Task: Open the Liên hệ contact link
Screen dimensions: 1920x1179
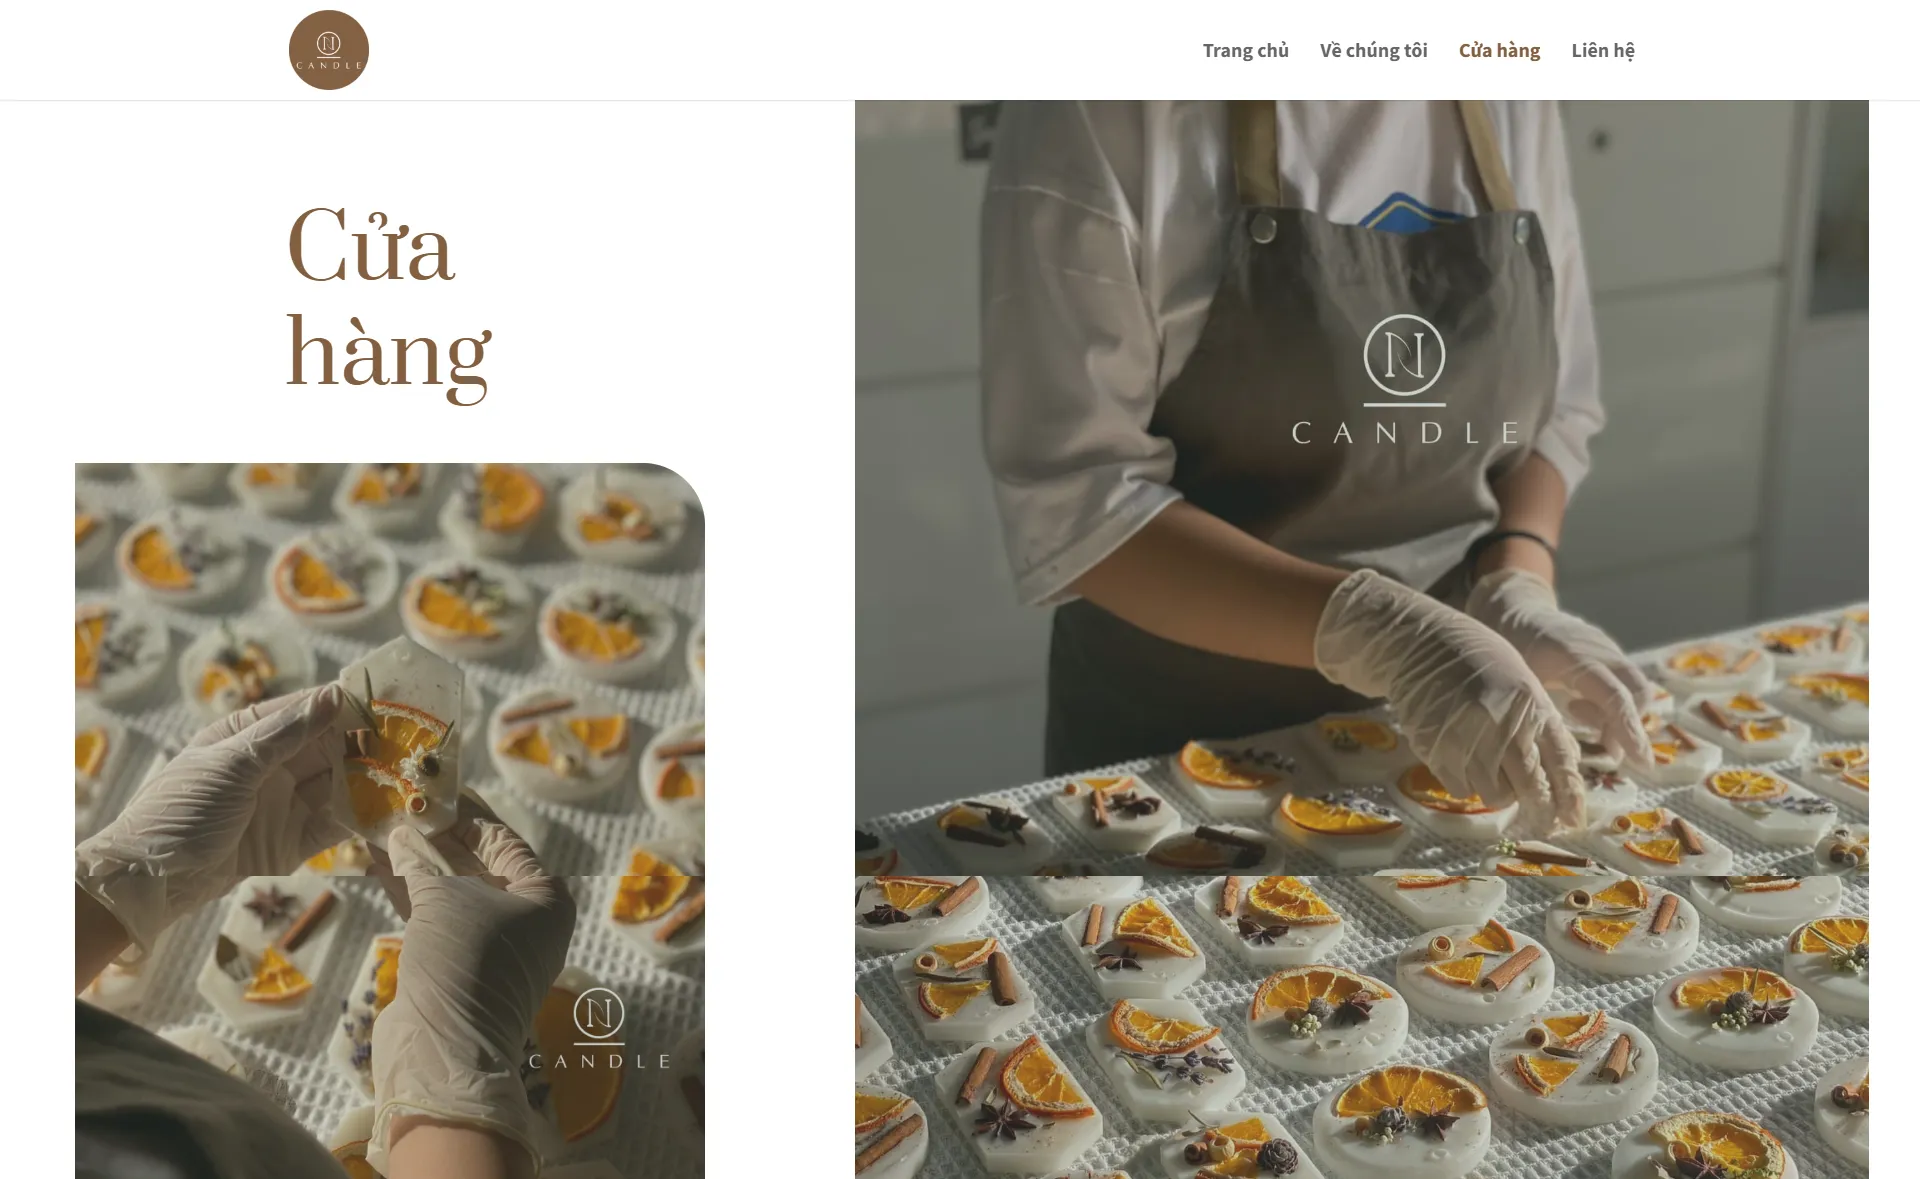Action: pos(1602,50)
